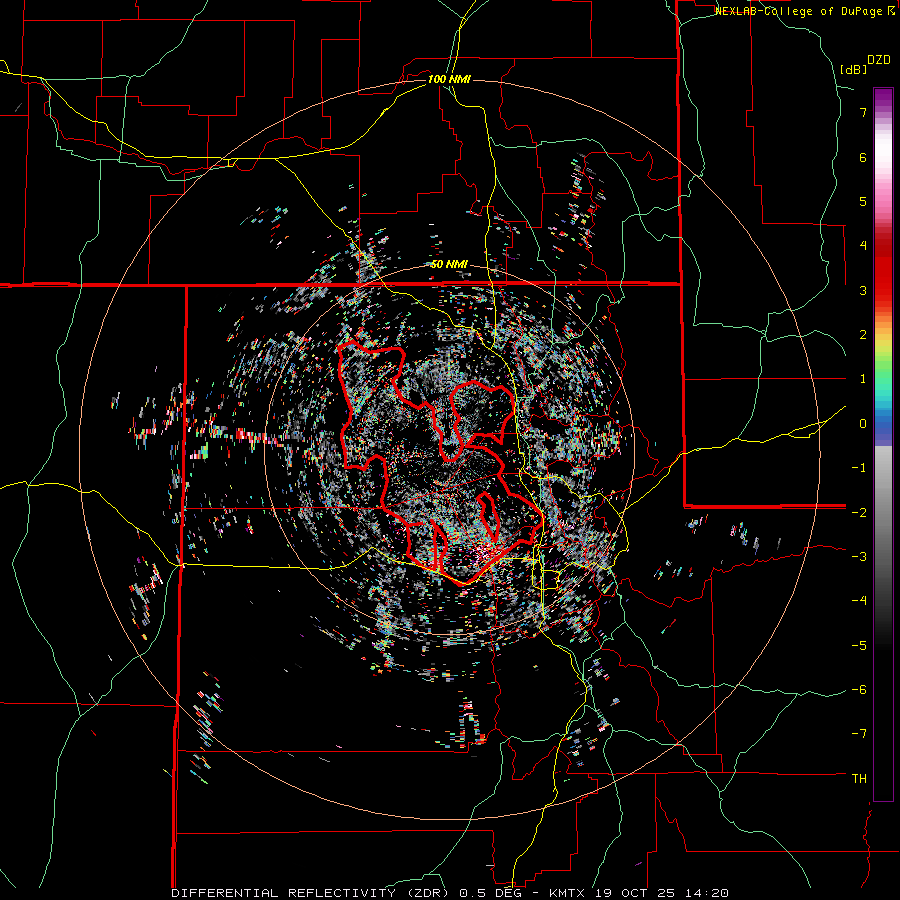900x900 pixels.
Task: Click the '50 NMI' range ring label
Action: click(x=449, y=265)
